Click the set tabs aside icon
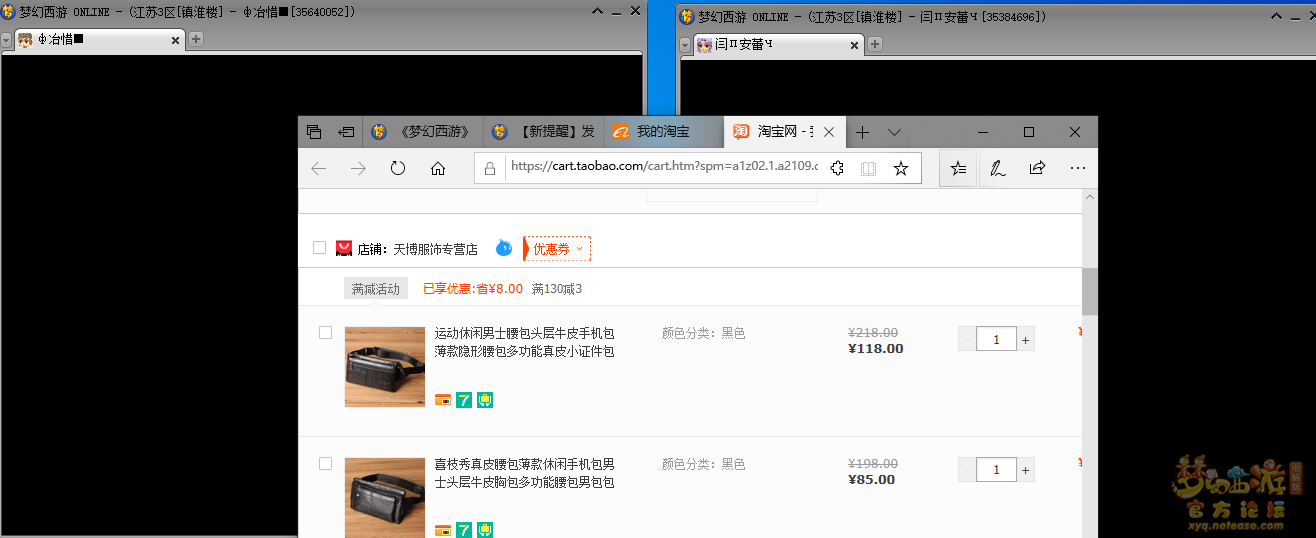1316x538 pixels. (346, 132)
